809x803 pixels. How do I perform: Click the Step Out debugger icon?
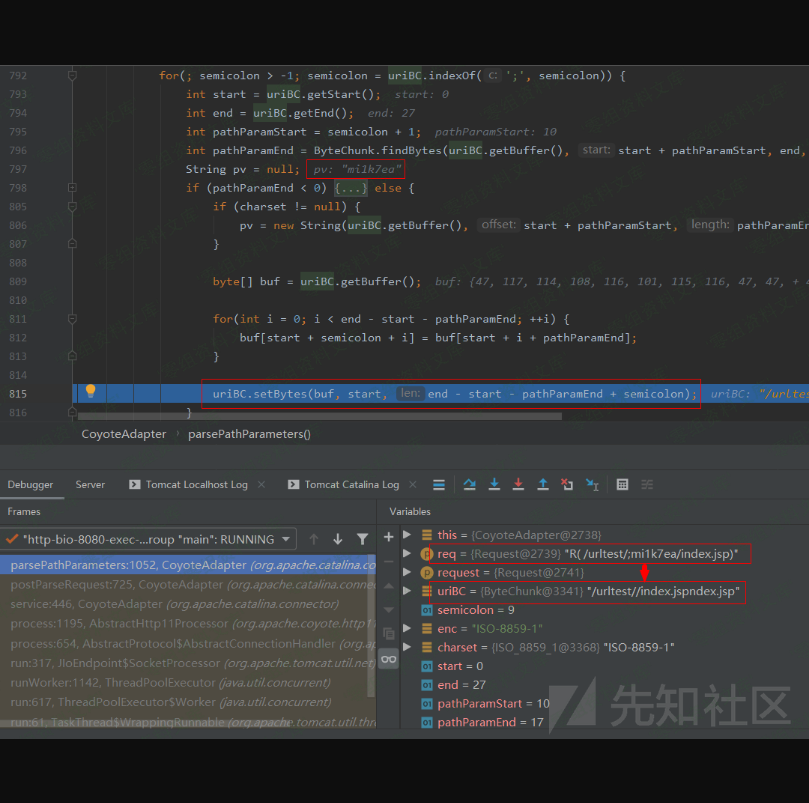(x=543, y=485)
